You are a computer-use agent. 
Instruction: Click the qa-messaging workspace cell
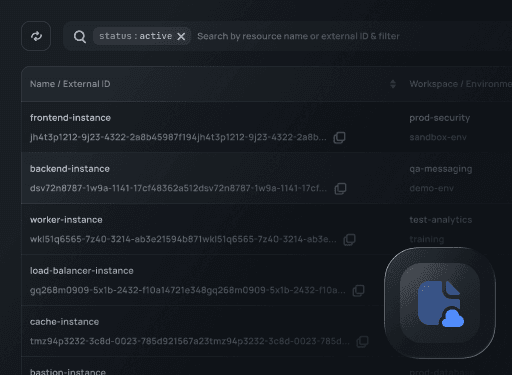[x=441, y=169]
